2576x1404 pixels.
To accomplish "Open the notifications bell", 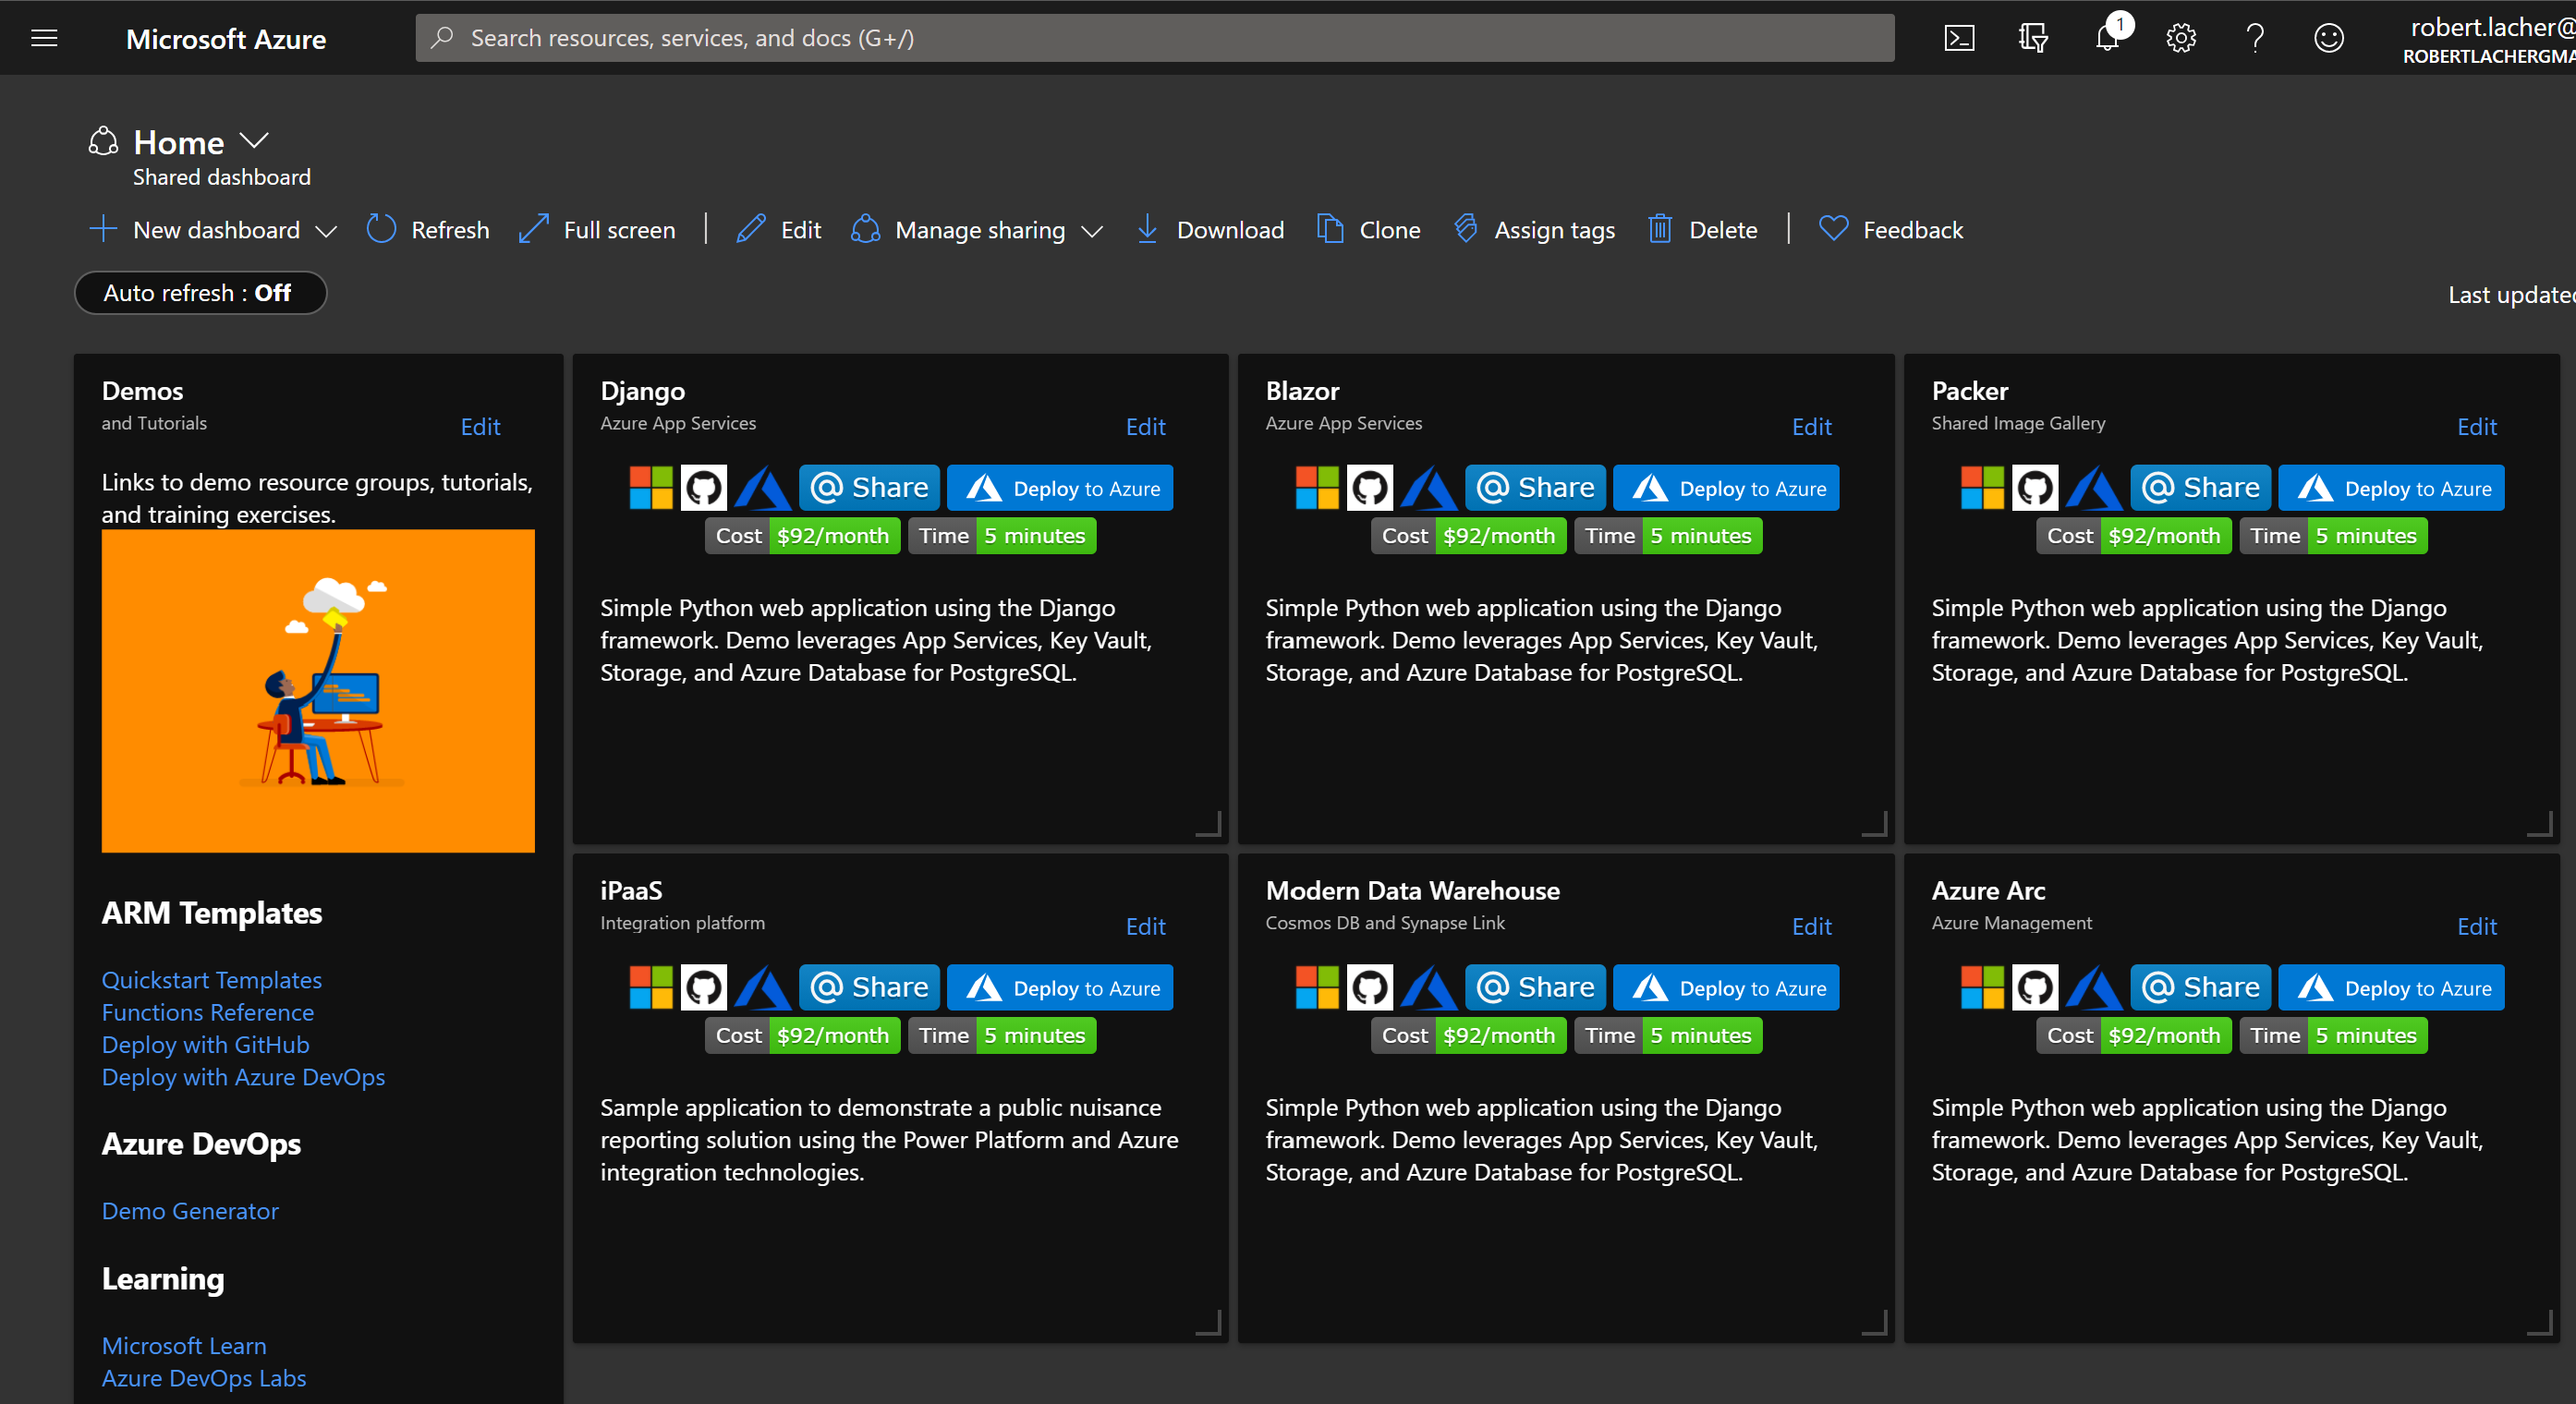I will click(2107, 38).
